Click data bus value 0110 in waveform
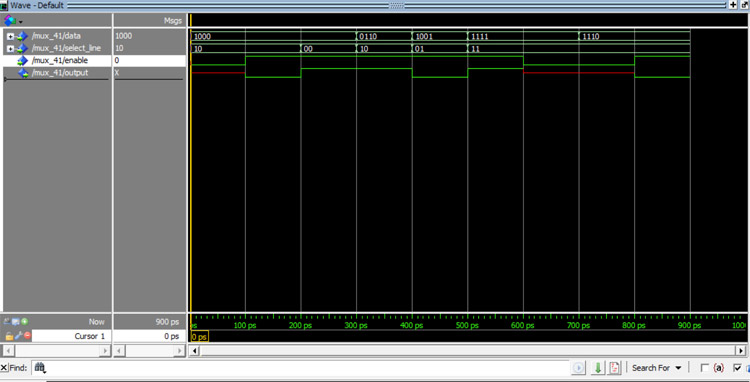This screenshot has height=382, width=750. pyautogui.click(x=368, y=36)
